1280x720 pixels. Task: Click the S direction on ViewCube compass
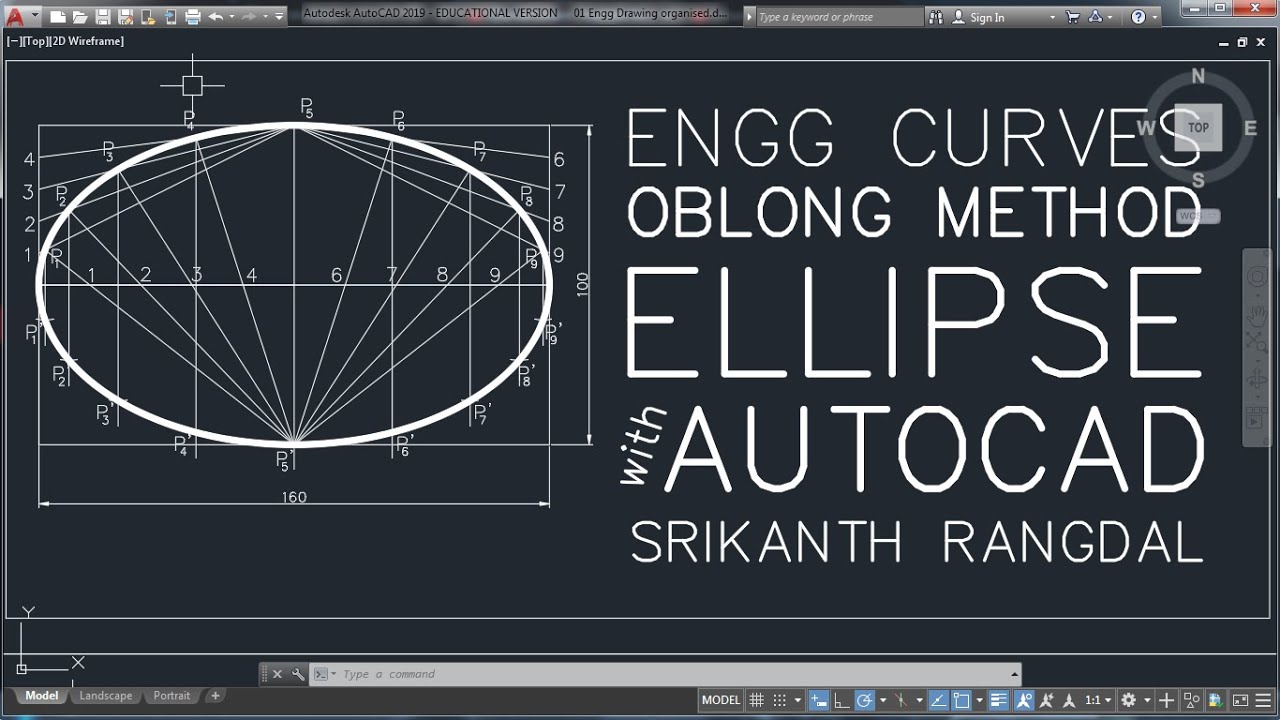1198,181
